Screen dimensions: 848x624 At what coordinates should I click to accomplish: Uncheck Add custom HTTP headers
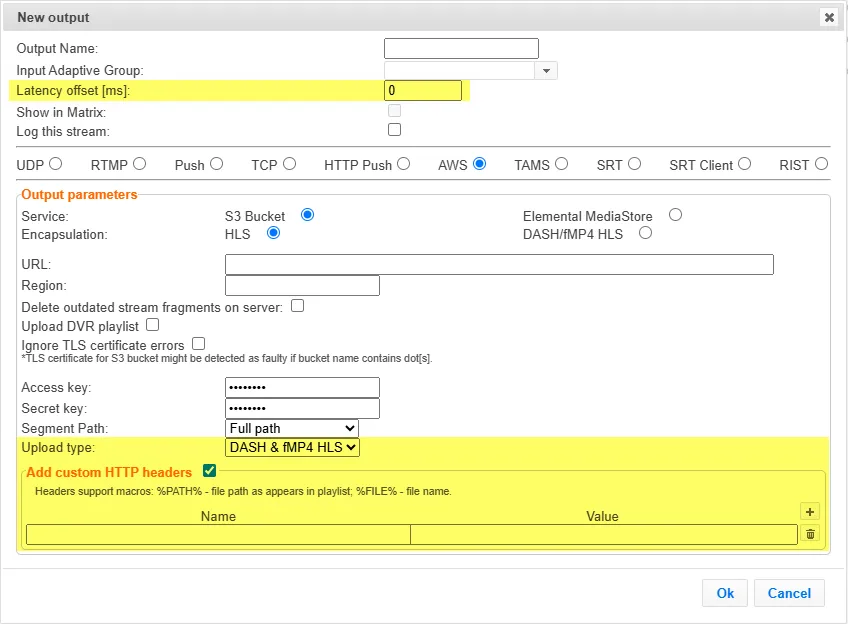coord(209,471)
